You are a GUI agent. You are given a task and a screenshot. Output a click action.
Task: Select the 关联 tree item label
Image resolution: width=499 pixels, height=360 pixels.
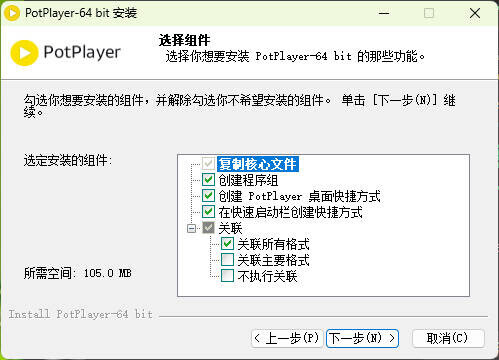(x=230, y=228)
